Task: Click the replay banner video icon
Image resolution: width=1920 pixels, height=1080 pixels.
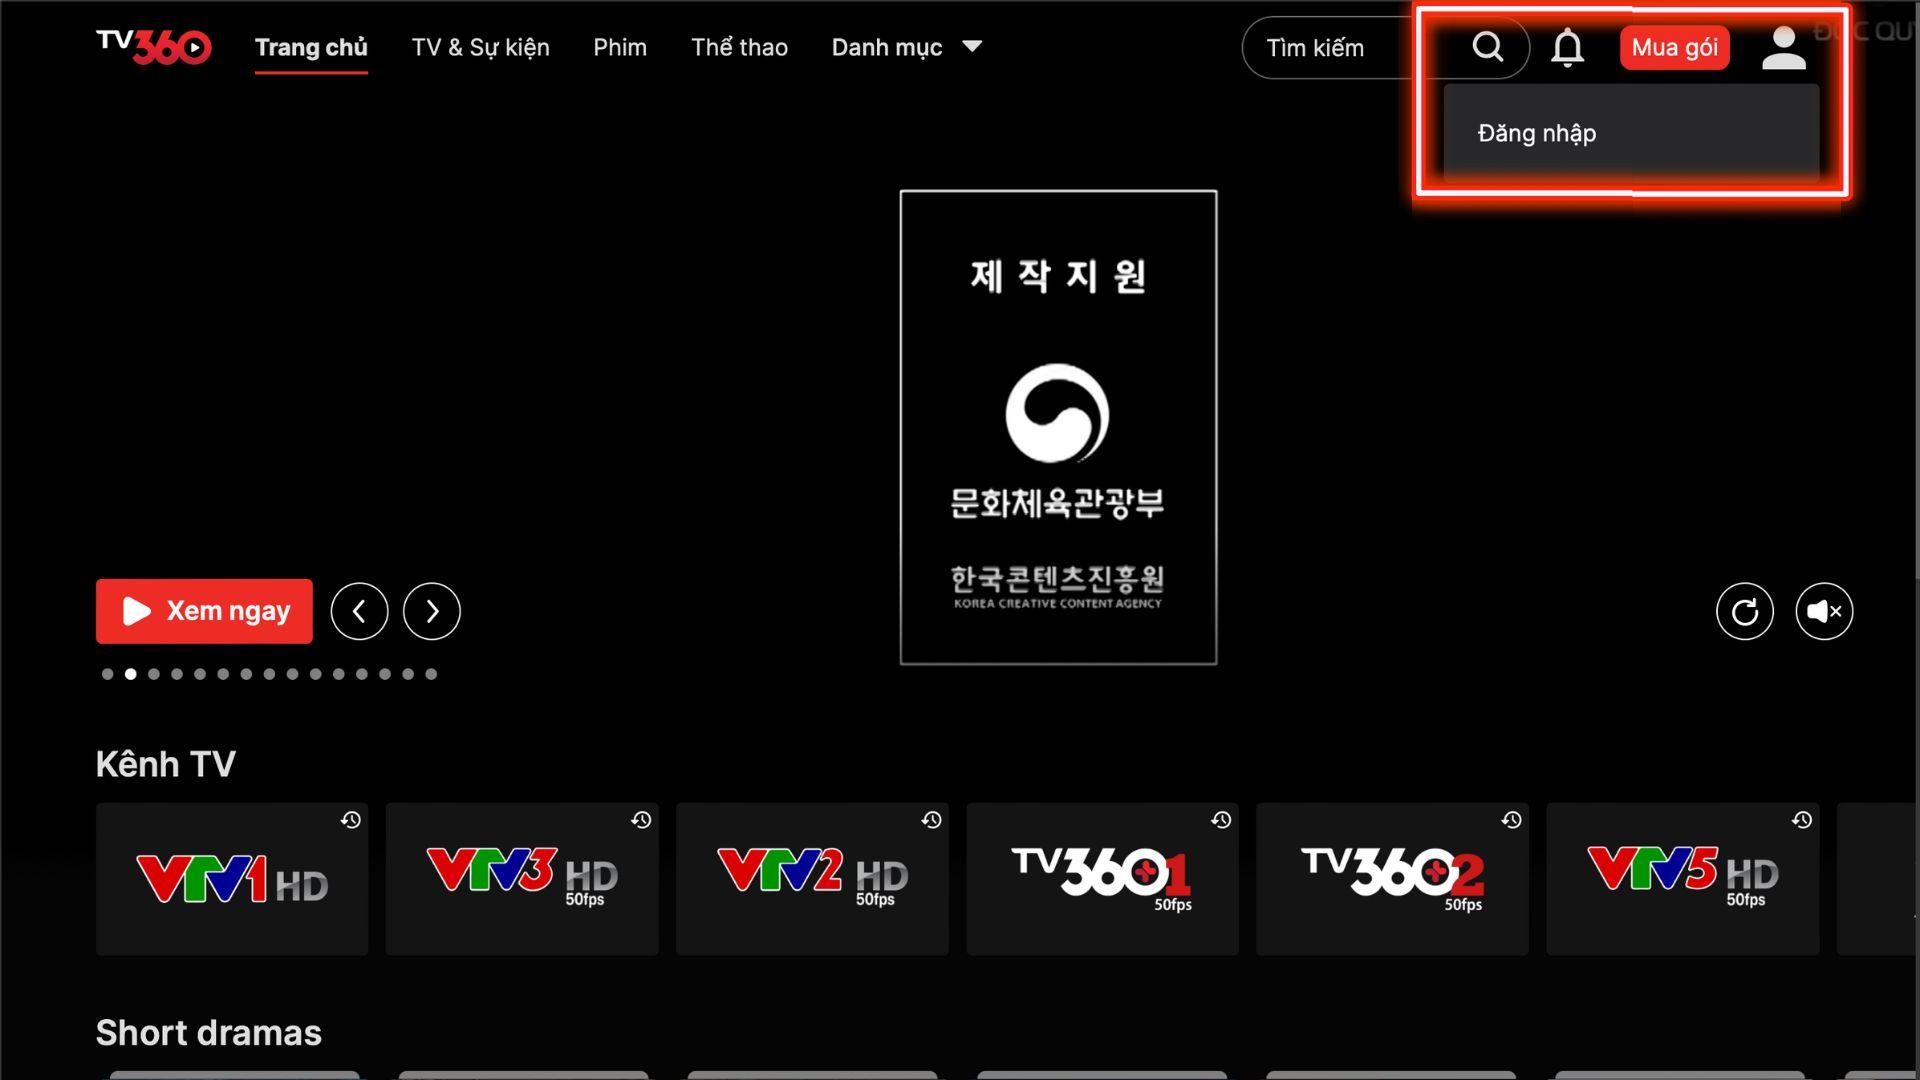Action: point(1744,611)
